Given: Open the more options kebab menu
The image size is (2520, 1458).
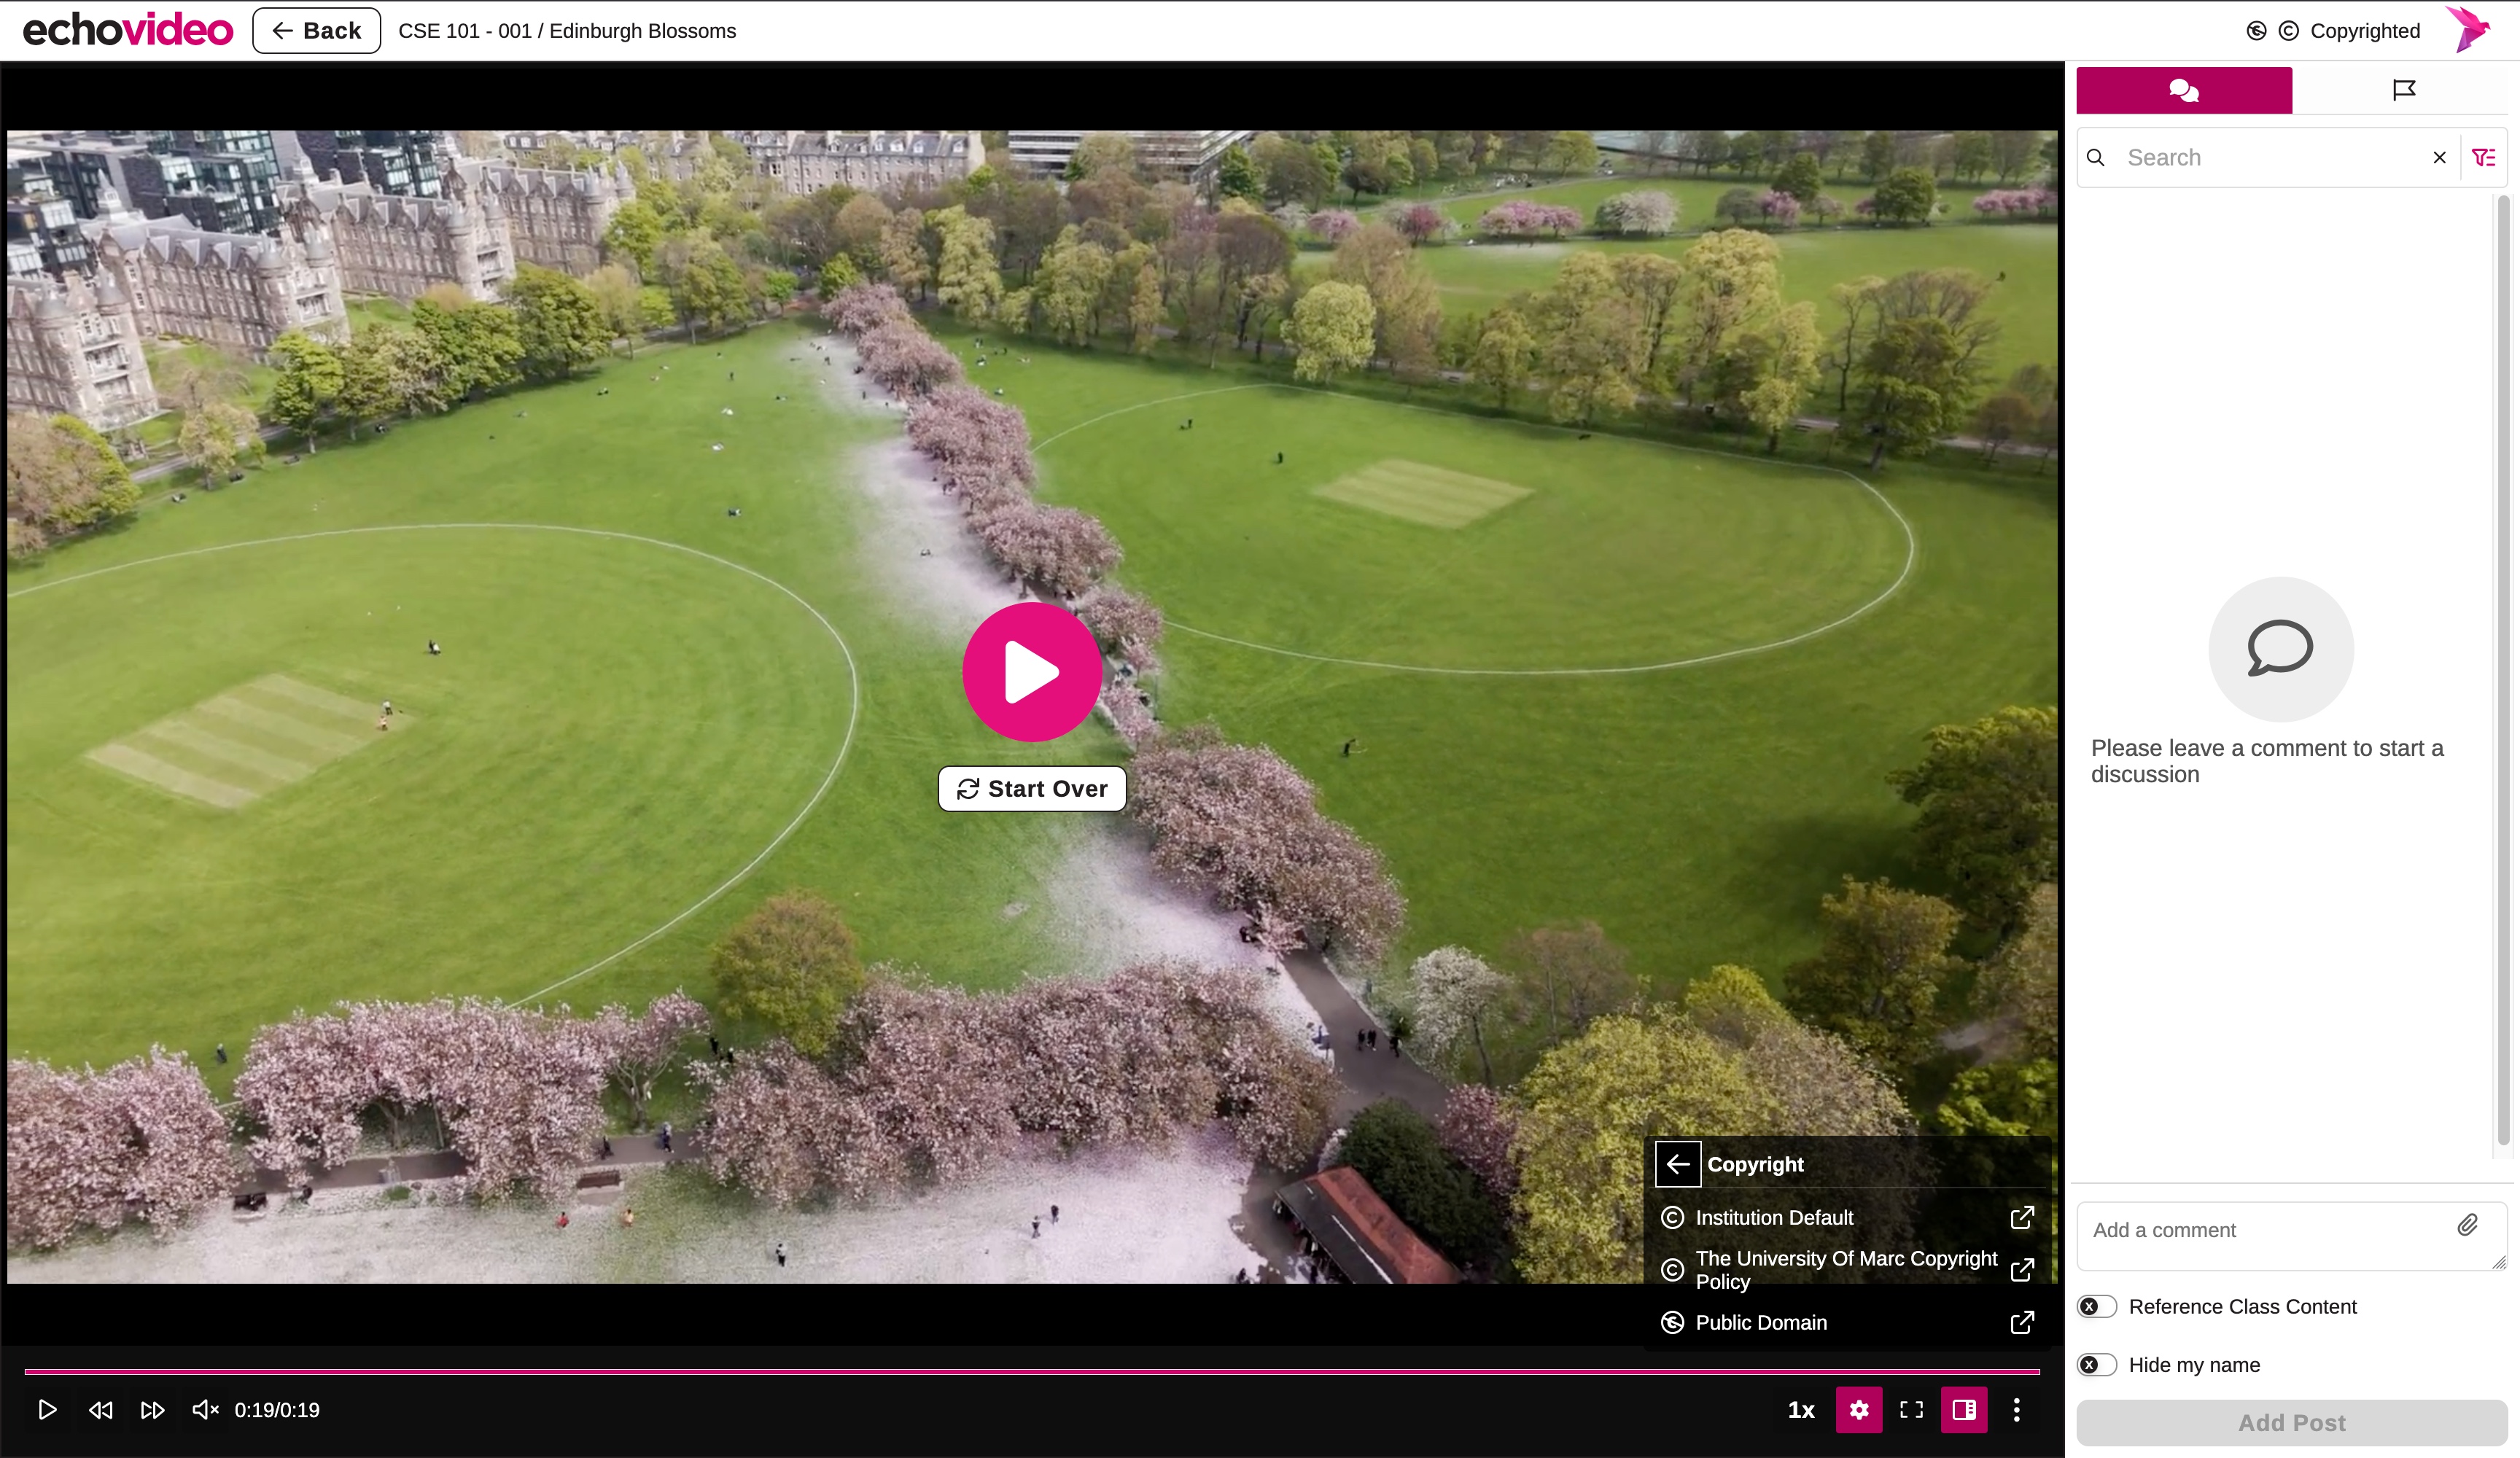Looking at the screenshot, I should point(2017,1410).
